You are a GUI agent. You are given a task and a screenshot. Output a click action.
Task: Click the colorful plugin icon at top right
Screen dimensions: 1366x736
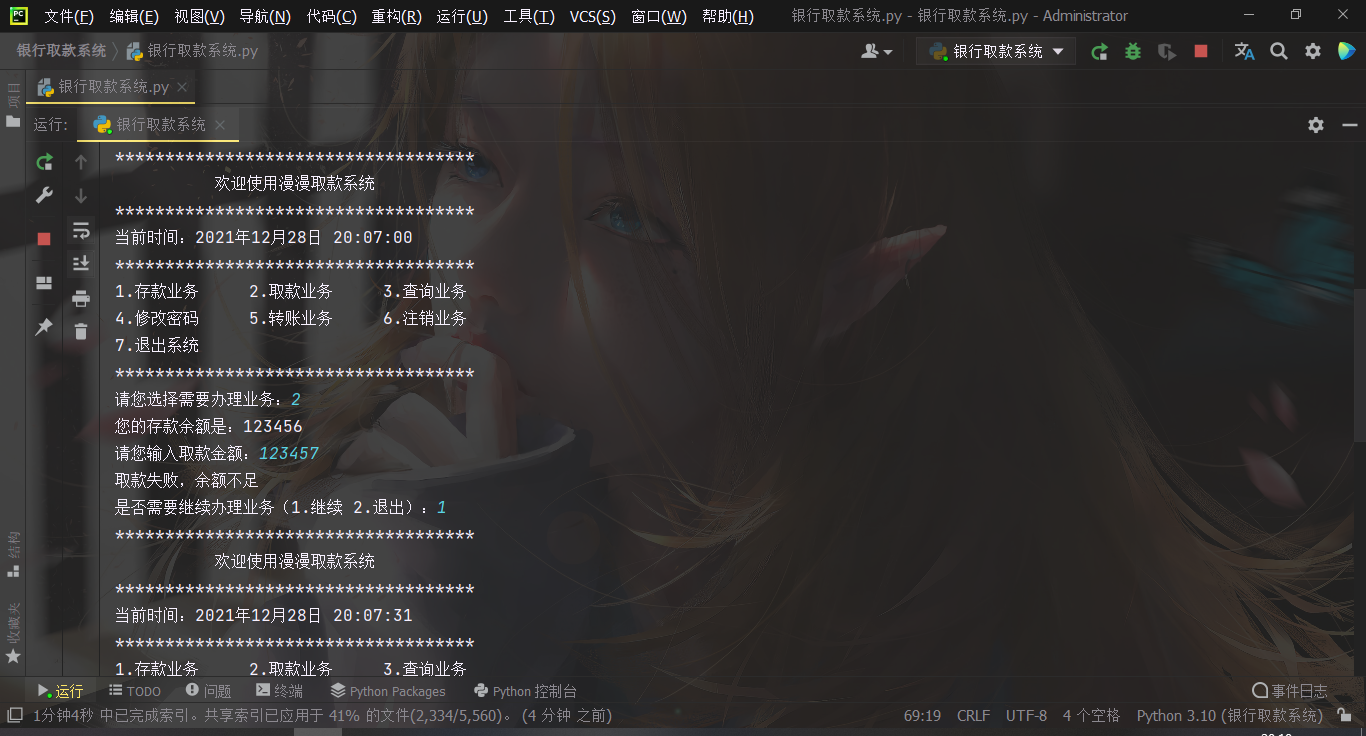(1346, 51)
